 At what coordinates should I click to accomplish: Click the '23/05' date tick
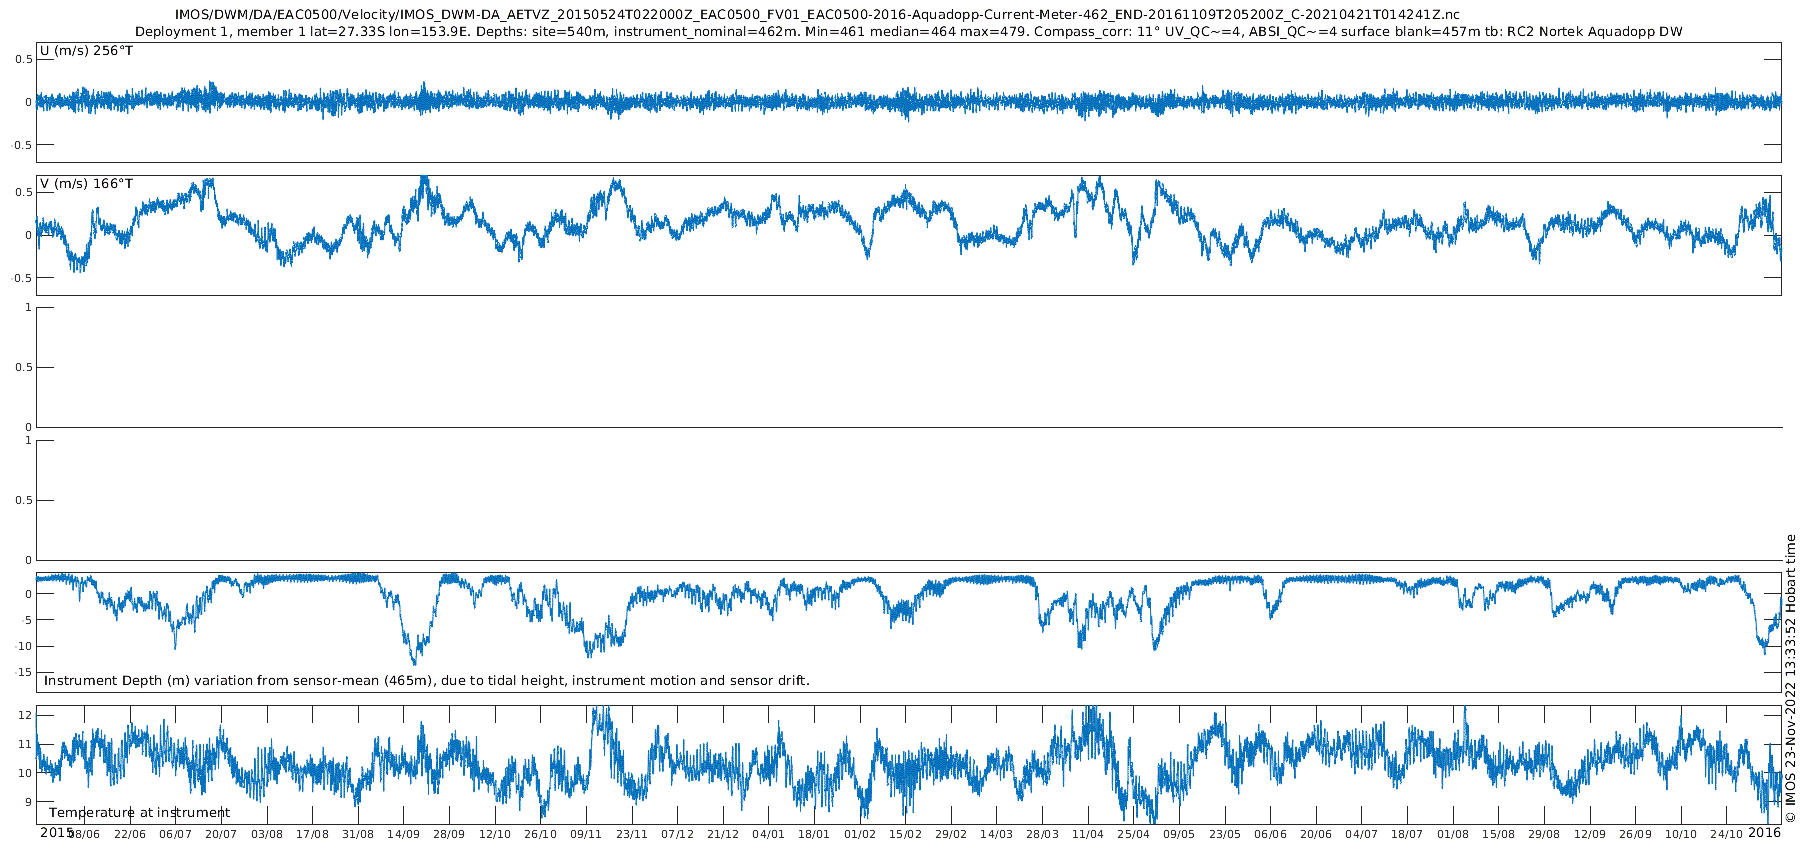(1225, 835)
